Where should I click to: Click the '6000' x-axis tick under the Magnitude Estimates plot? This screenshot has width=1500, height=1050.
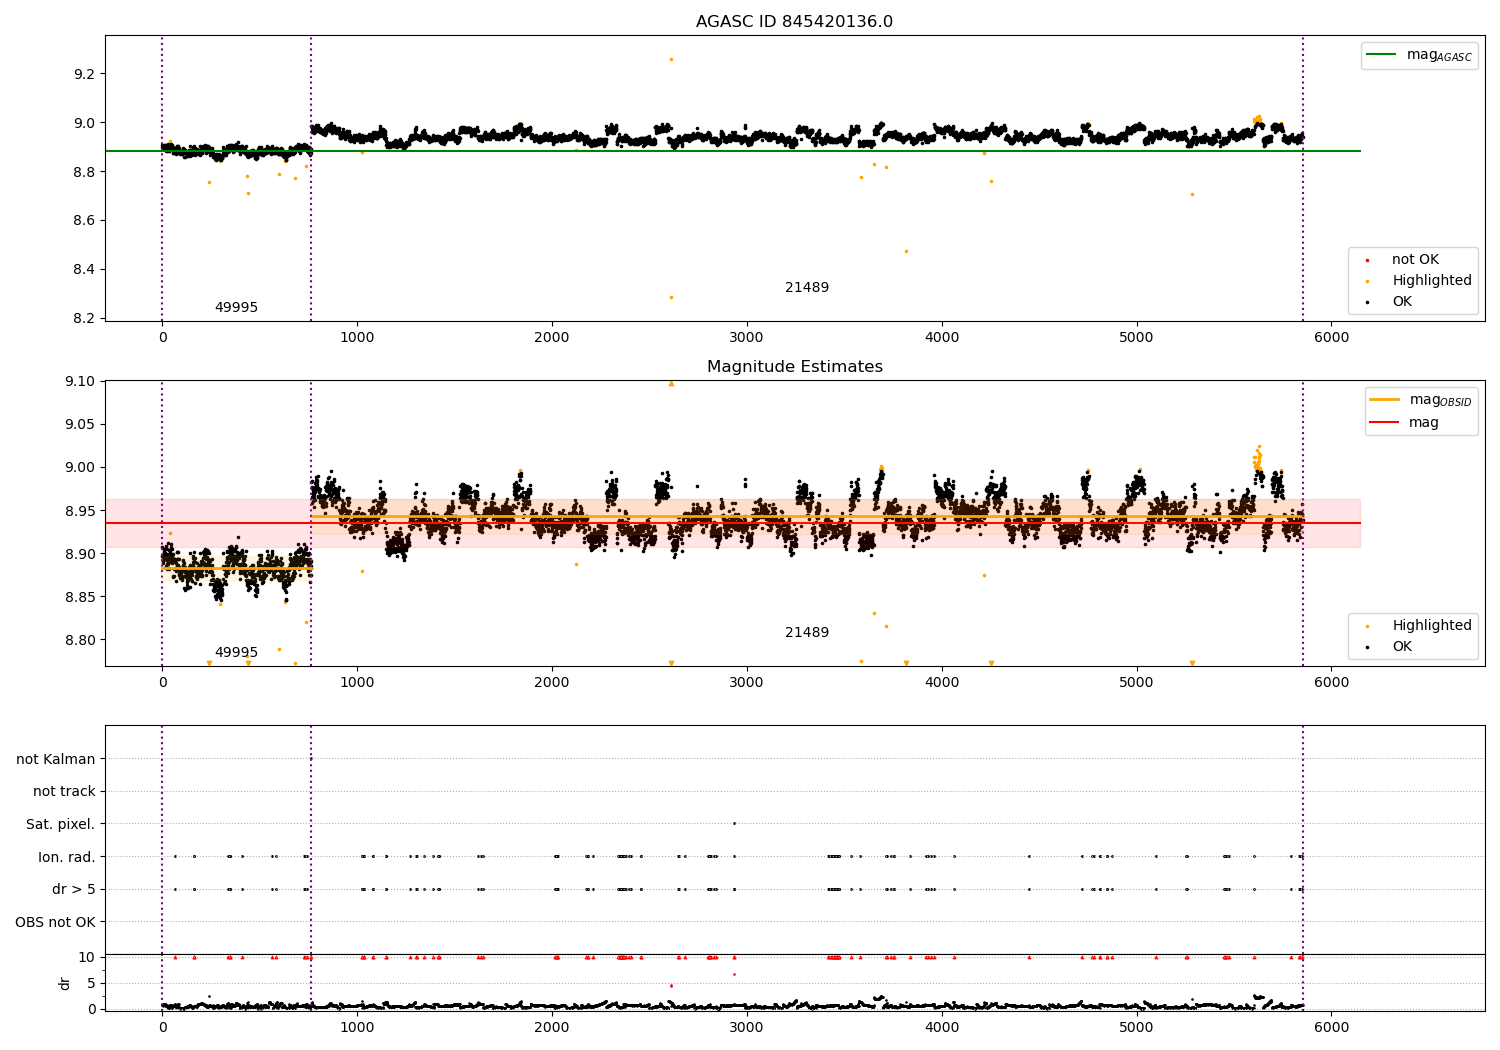tap(1331, 683)
